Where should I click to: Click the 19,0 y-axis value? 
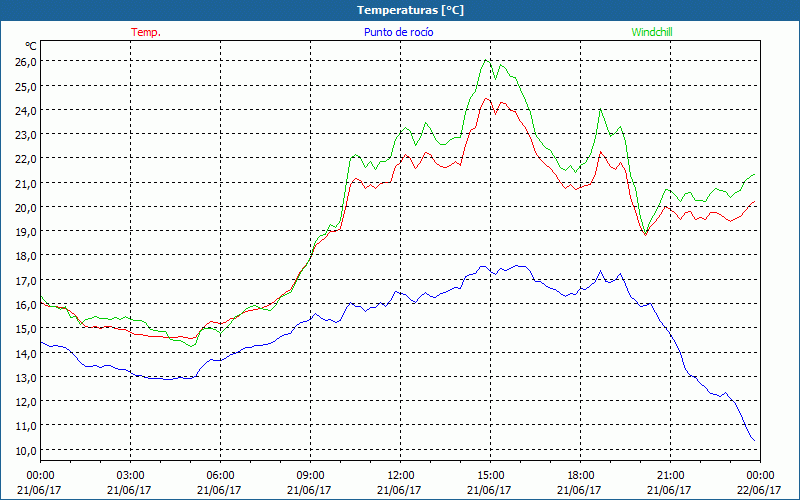coord(27,232)
